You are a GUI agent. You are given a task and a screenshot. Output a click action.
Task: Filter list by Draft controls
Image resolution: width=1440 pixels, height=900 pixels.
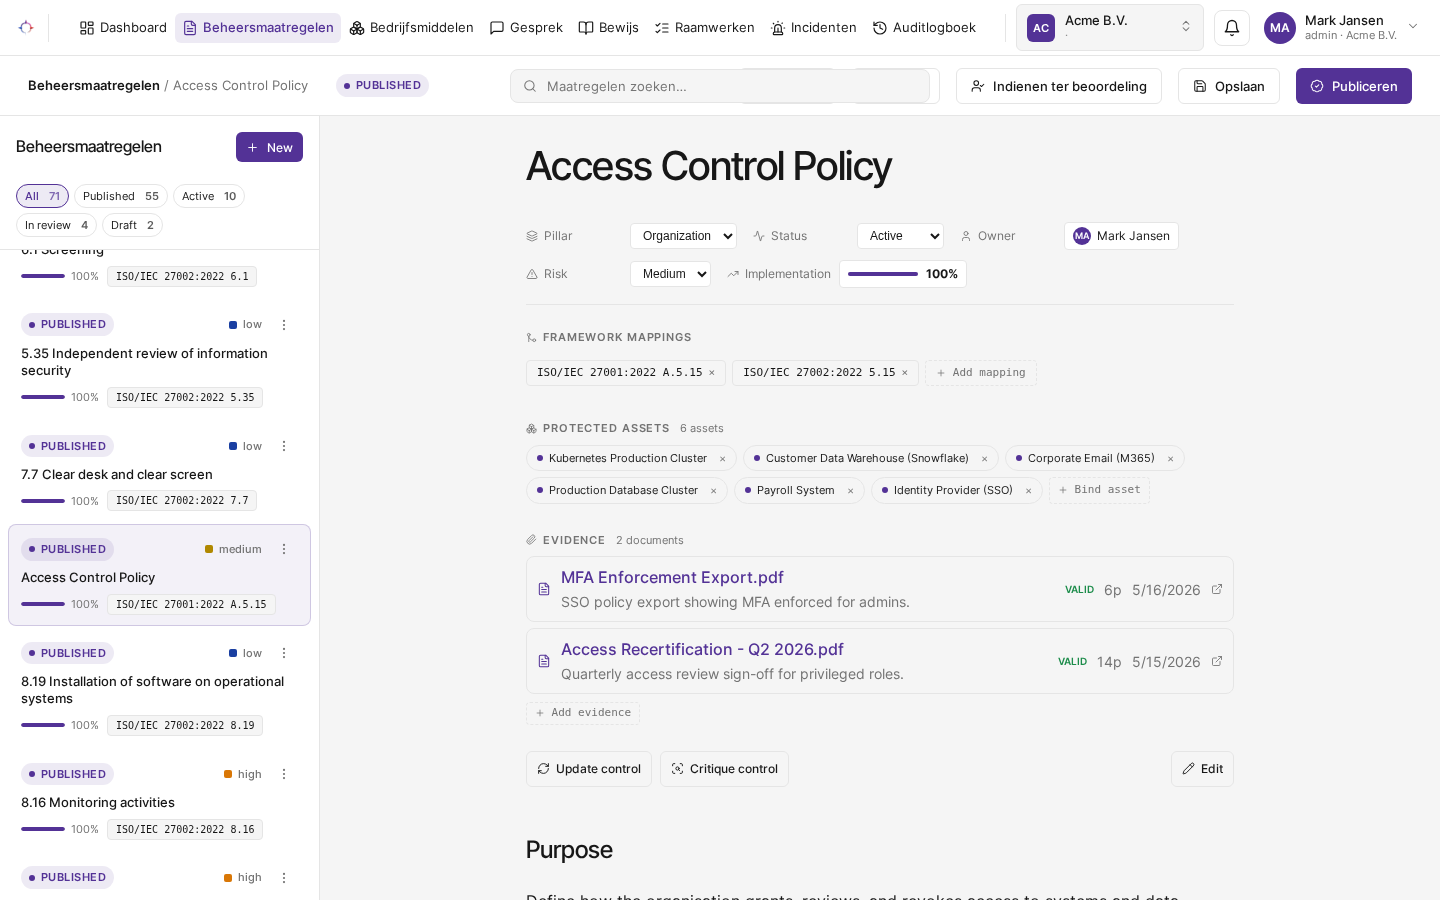tap(132, 225)
